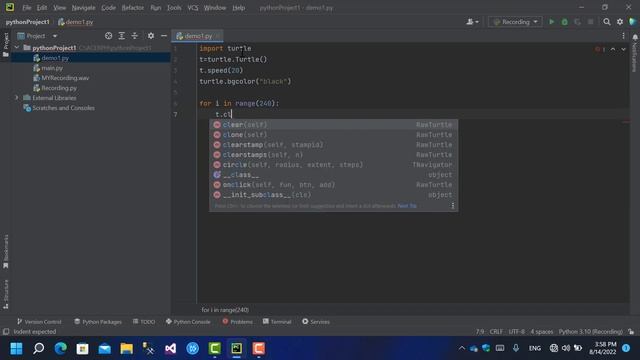Hide the Project tool window

click(164, 36)
